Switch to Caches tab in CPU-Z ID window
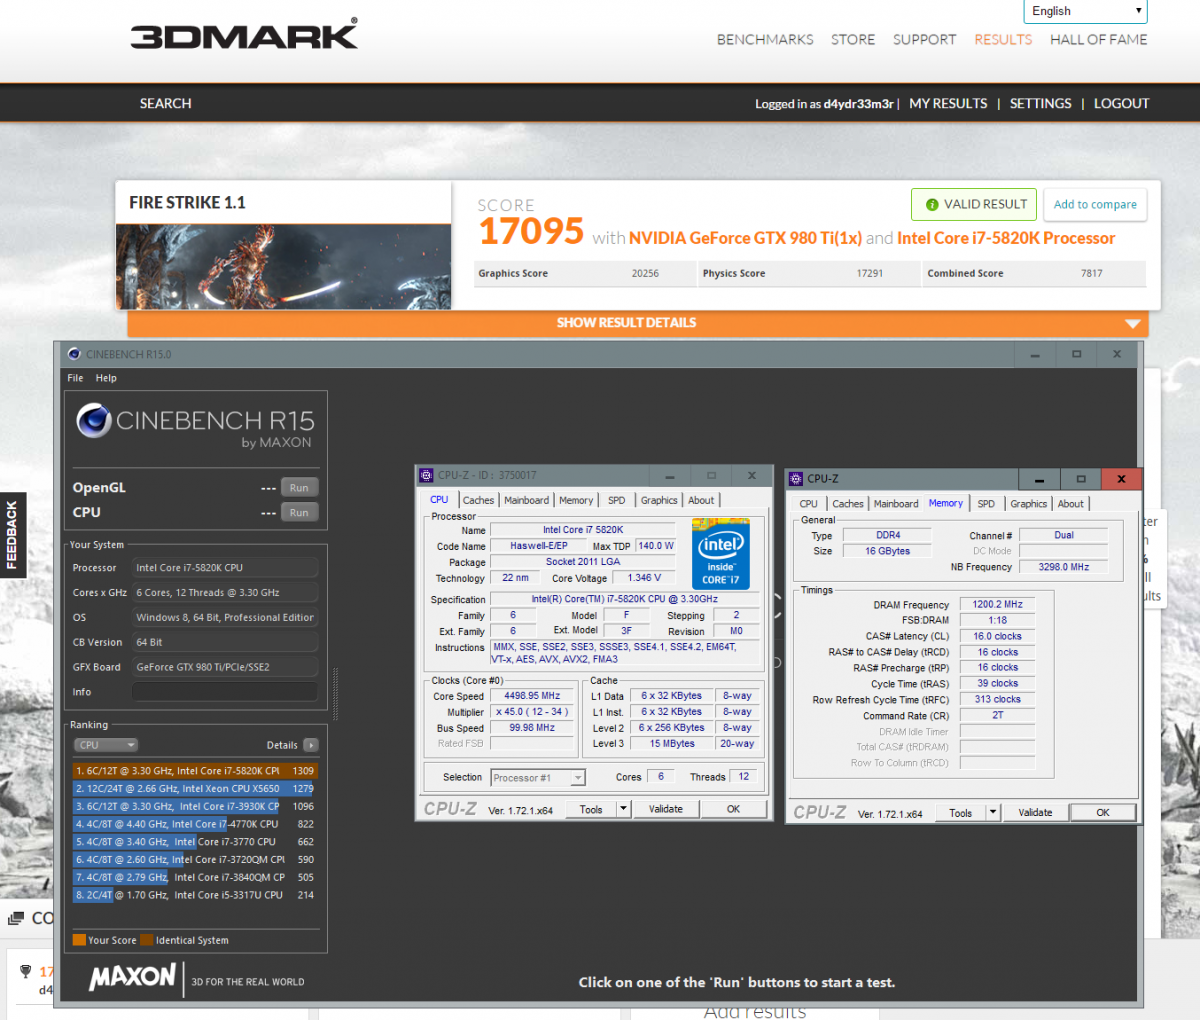 (478, 500)
